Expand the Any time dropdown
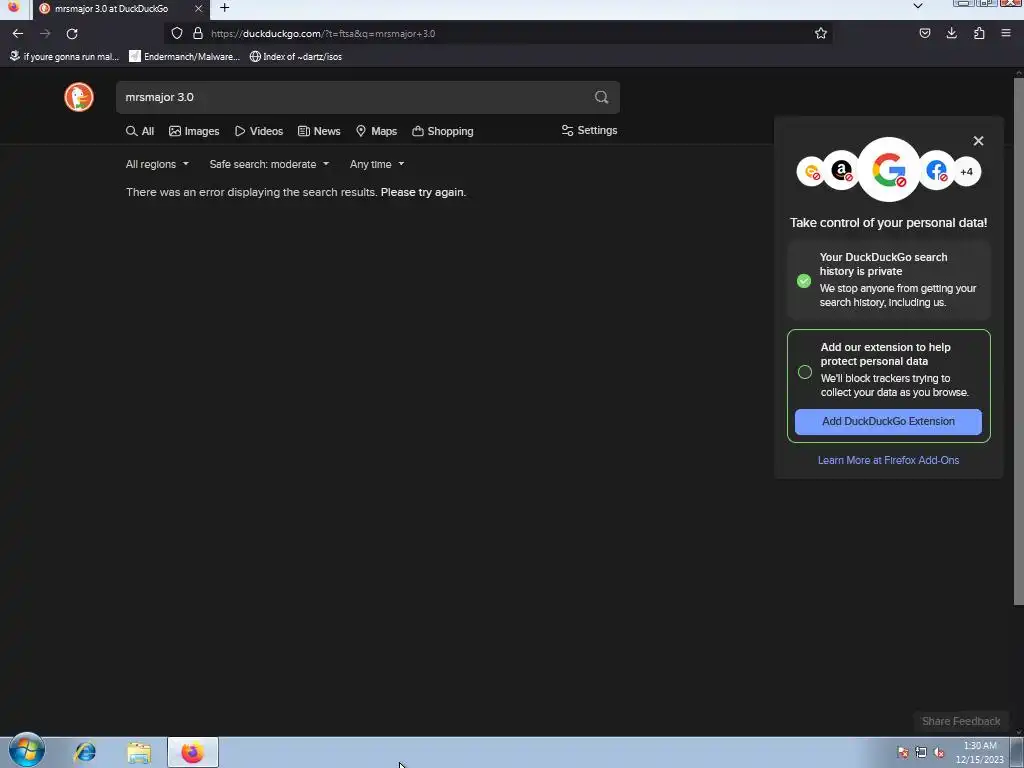The height and width of the screenshot is (768, 1024). [x=377, y=165]
